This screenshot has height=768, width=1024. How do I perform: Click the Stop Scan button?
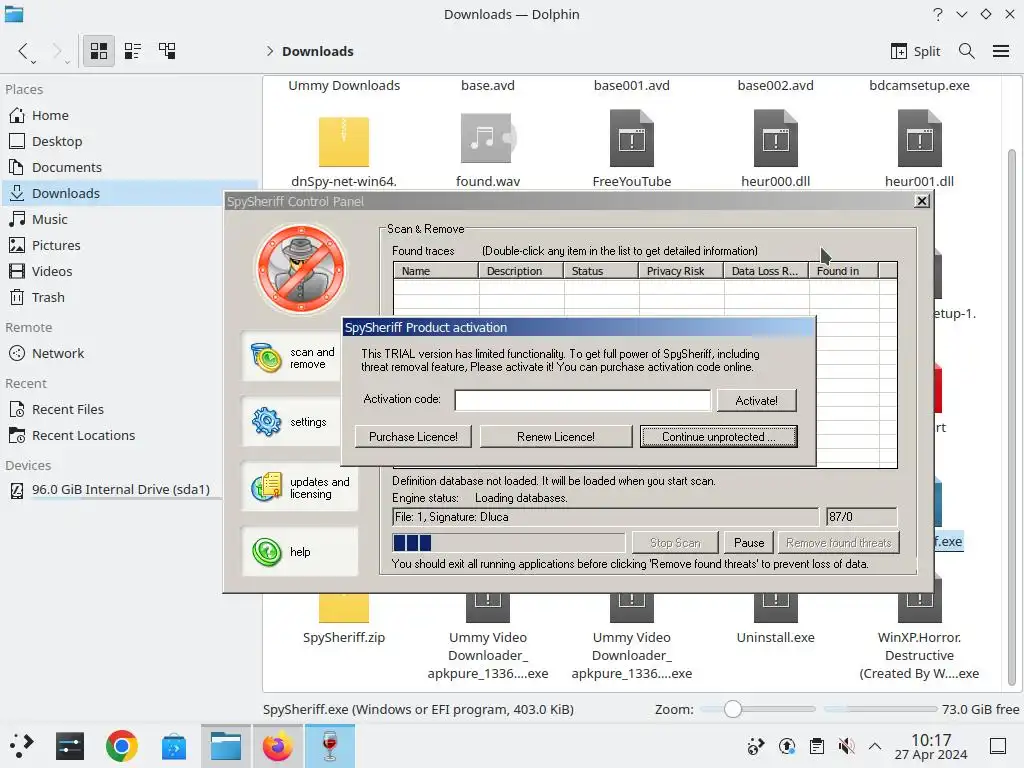pyautogui.click(x=675, y=543)
